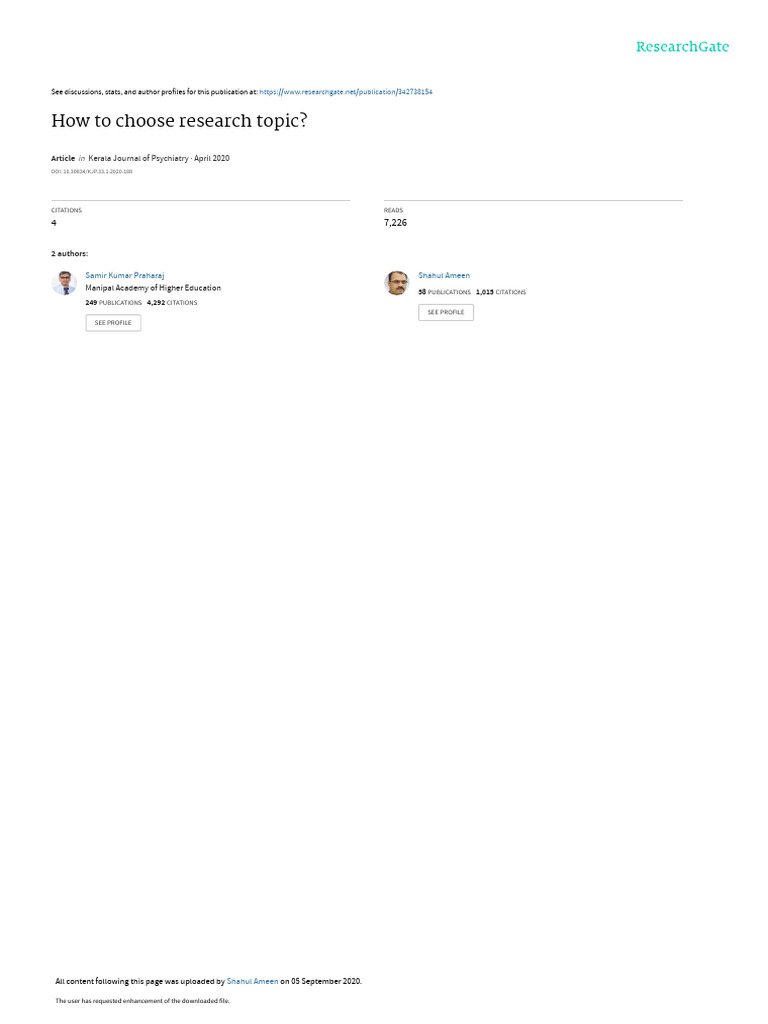This screenshot has height=1024, width=768.
Task: Open Shahul Ameen author link beside his photo
Action: click(x=444, y=276)
